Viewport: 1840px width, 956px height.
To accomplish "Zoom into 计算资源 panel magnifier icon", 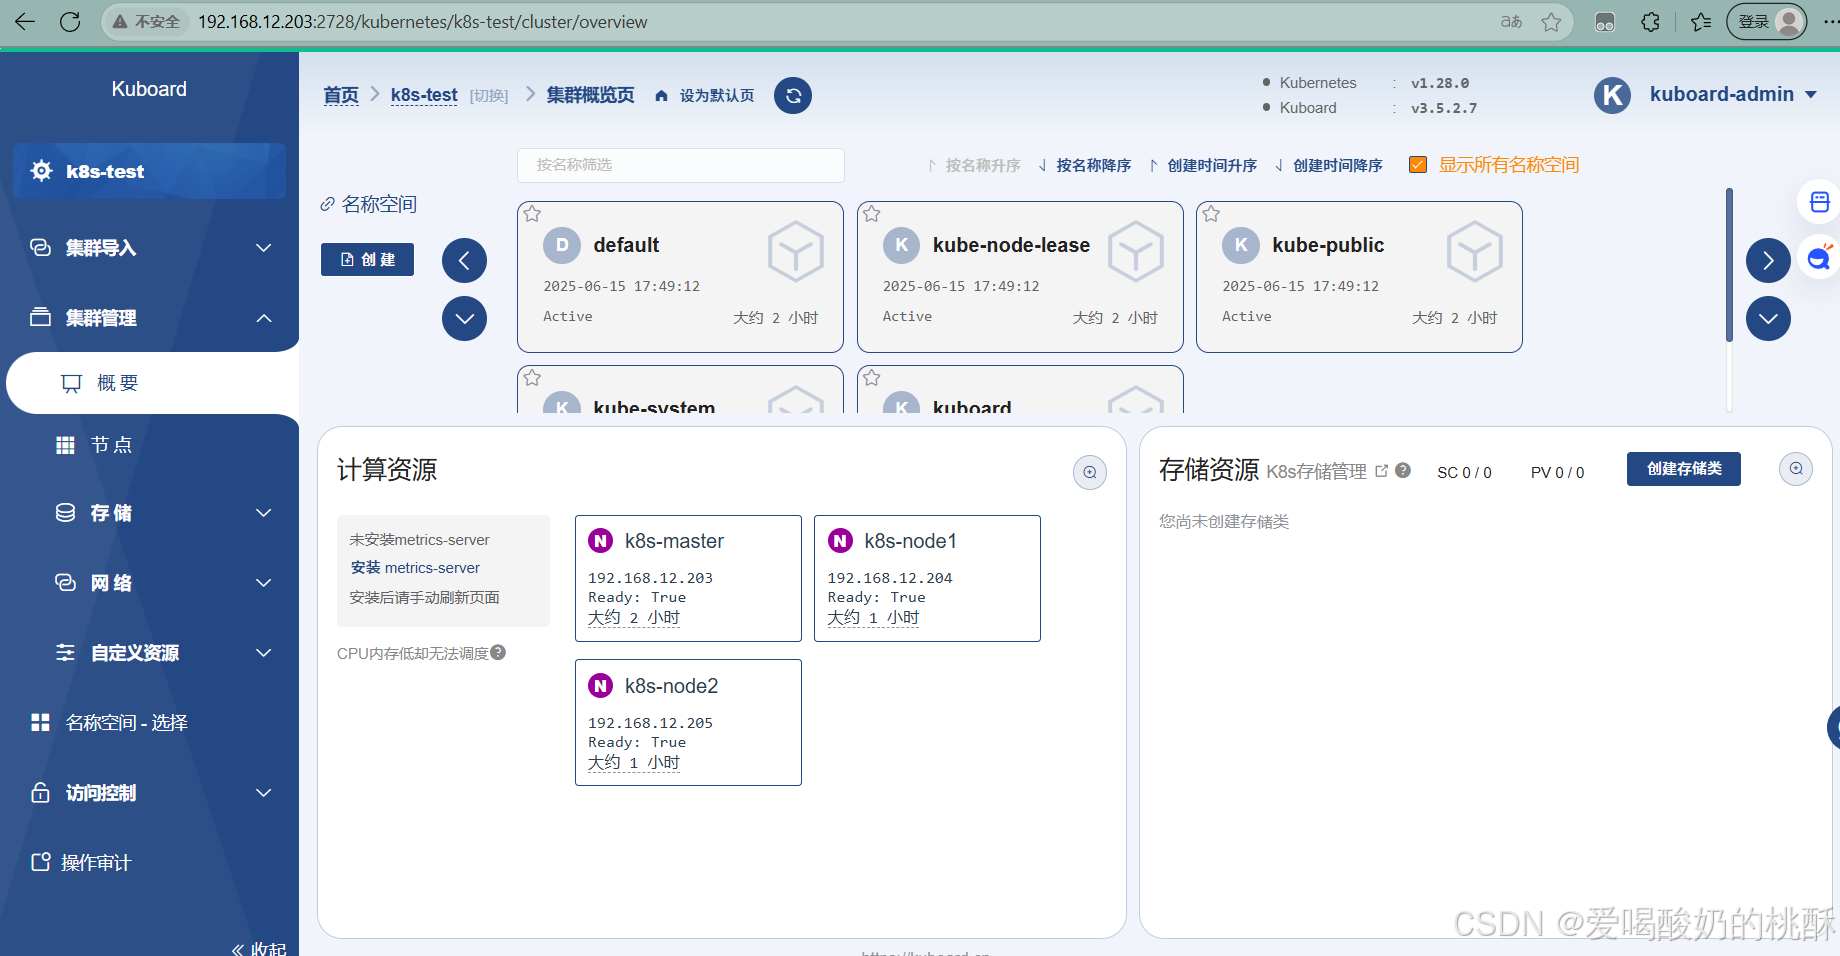I will click(x=1090, y=472).
